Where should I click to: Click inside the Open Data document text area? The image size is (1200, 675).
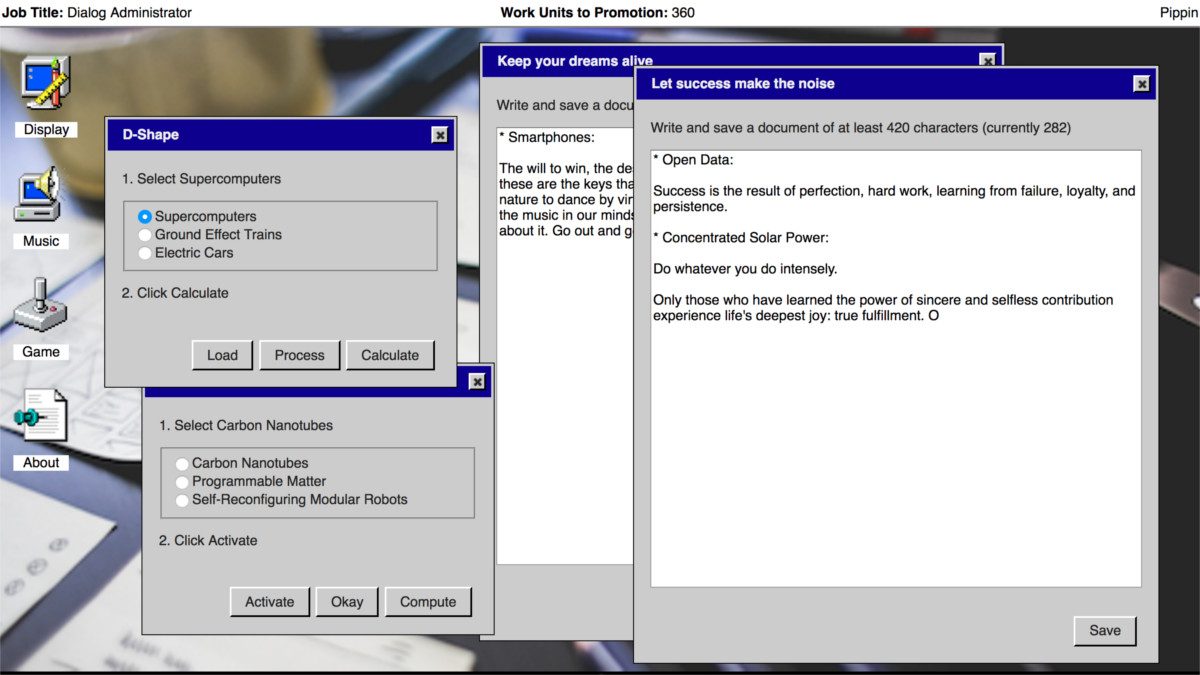[896, 368]
